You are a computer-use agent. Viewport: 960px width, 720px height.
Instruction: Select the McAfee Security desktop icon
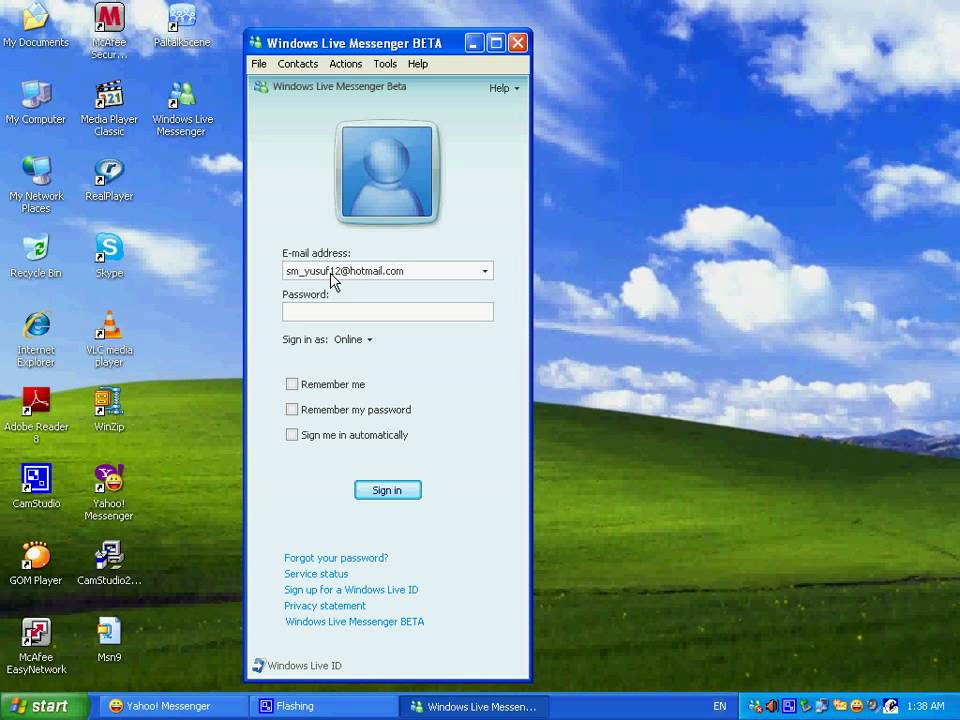tap(109, 29)
